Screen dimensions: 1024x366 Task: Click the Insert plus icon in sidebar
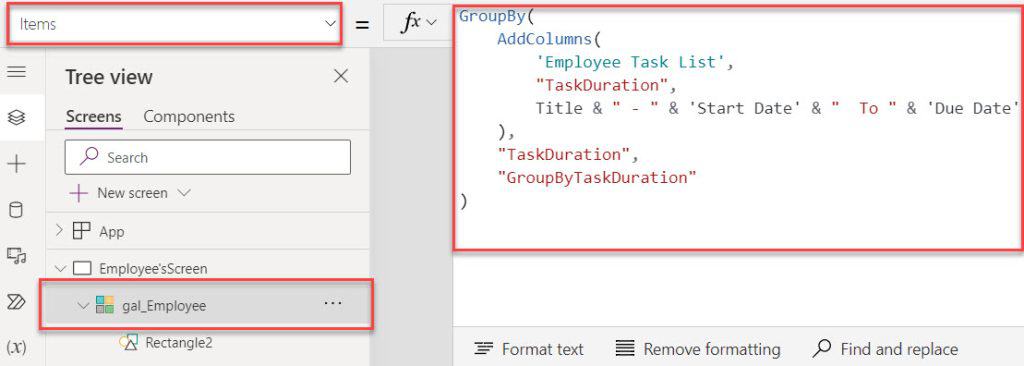click(x=16, y=164)
